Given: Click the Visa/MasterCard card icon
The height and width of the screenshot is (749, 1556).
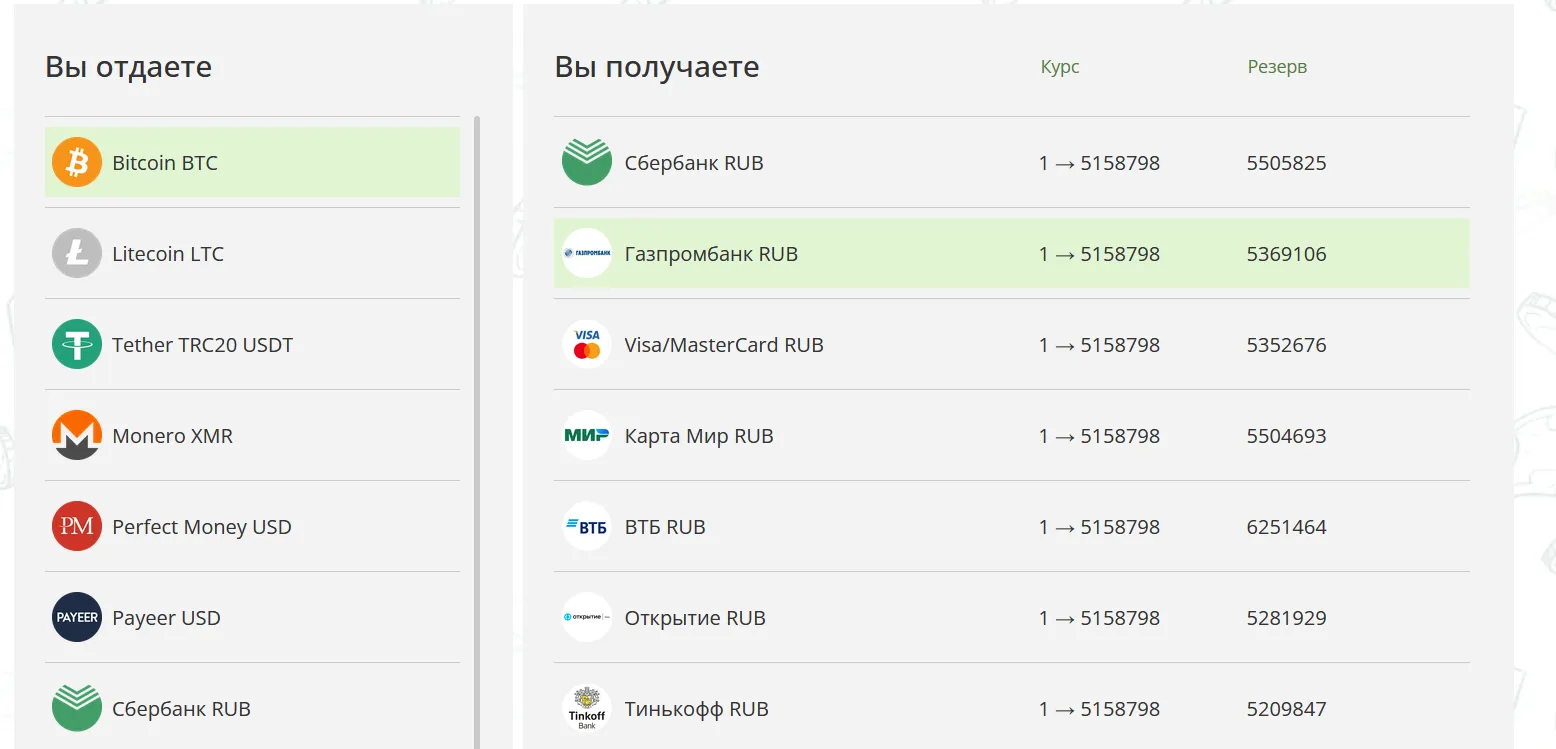Looking at the screenshot, I should 587,344.
